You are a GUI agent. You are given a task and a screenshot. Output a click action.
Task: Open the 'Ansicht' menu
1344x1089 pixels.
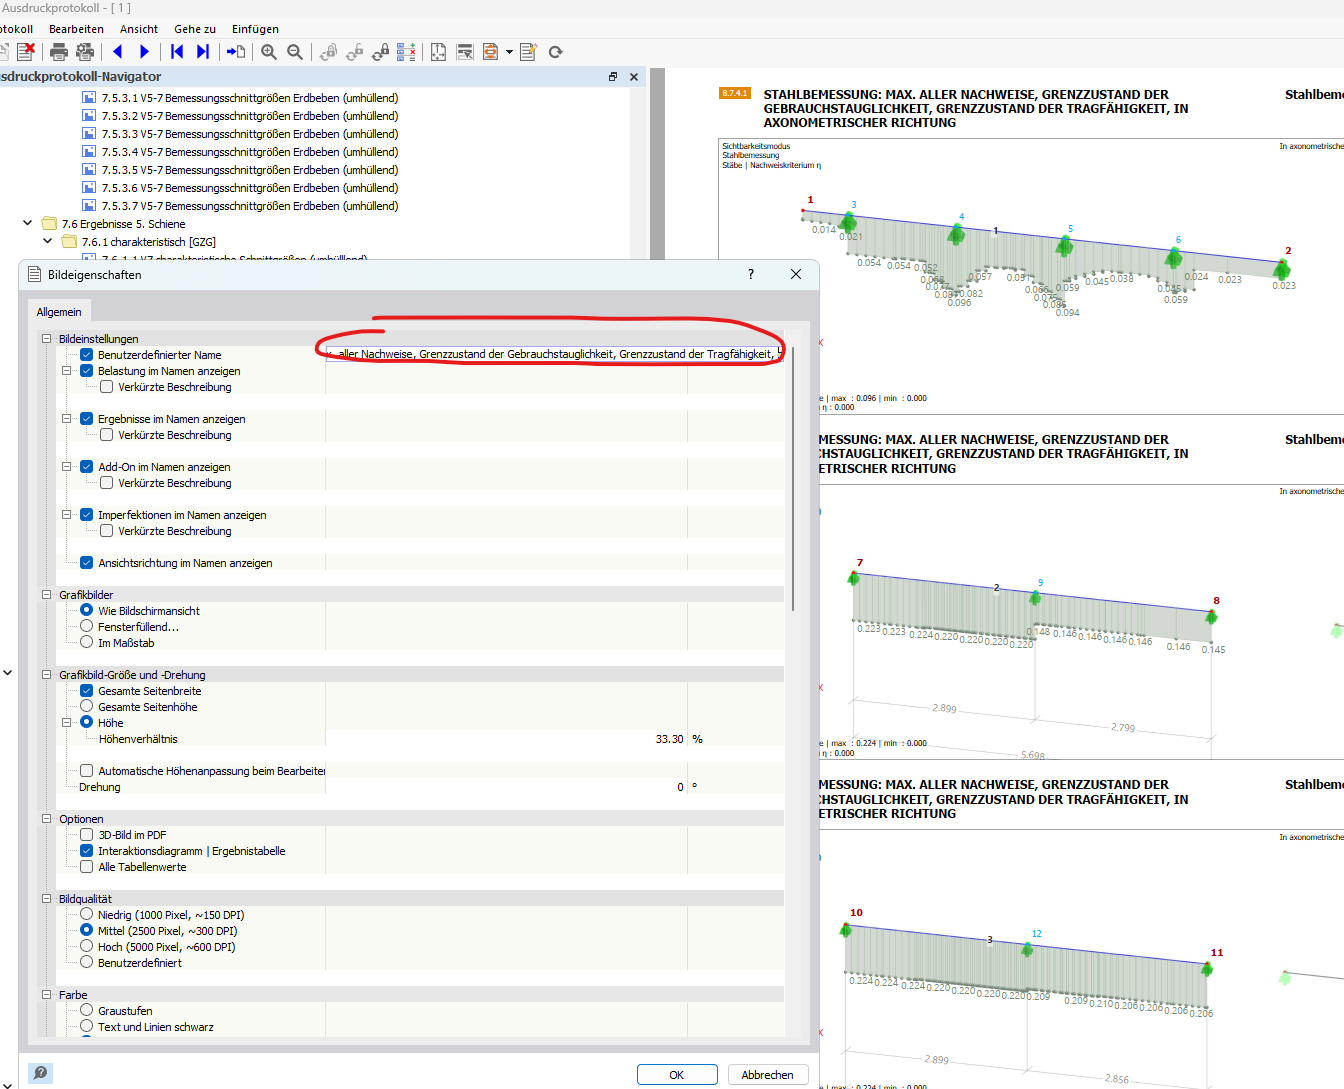point(139,29)
